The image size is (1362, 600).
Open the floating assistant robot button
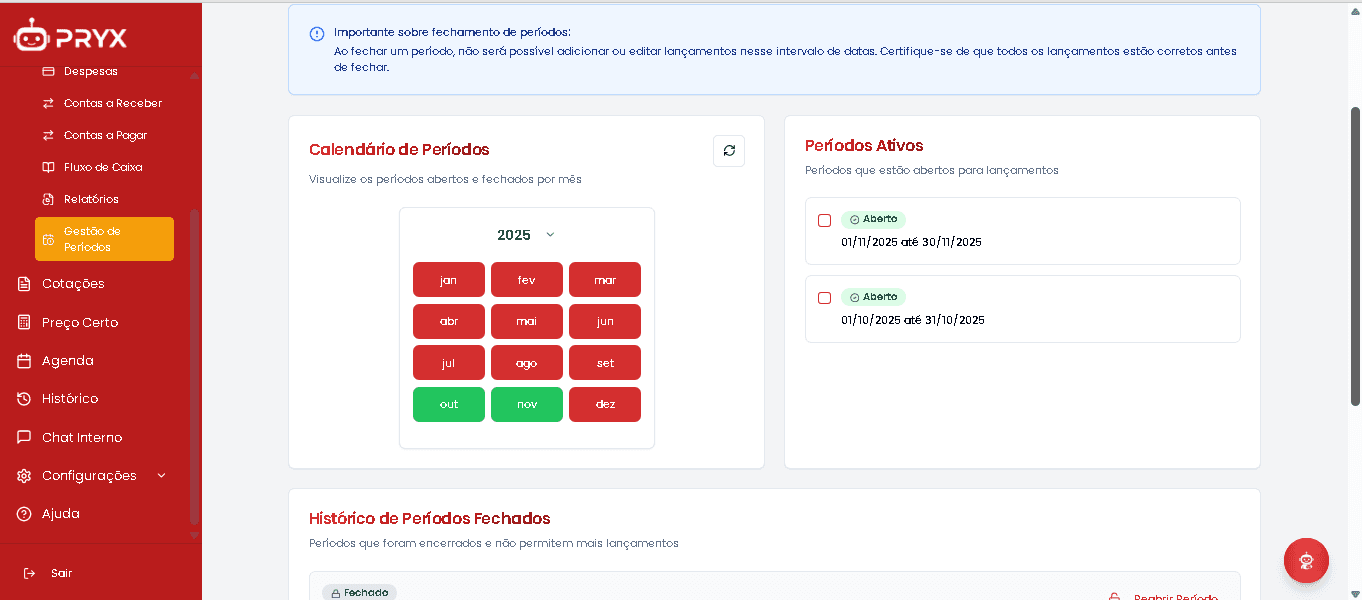1306,560
